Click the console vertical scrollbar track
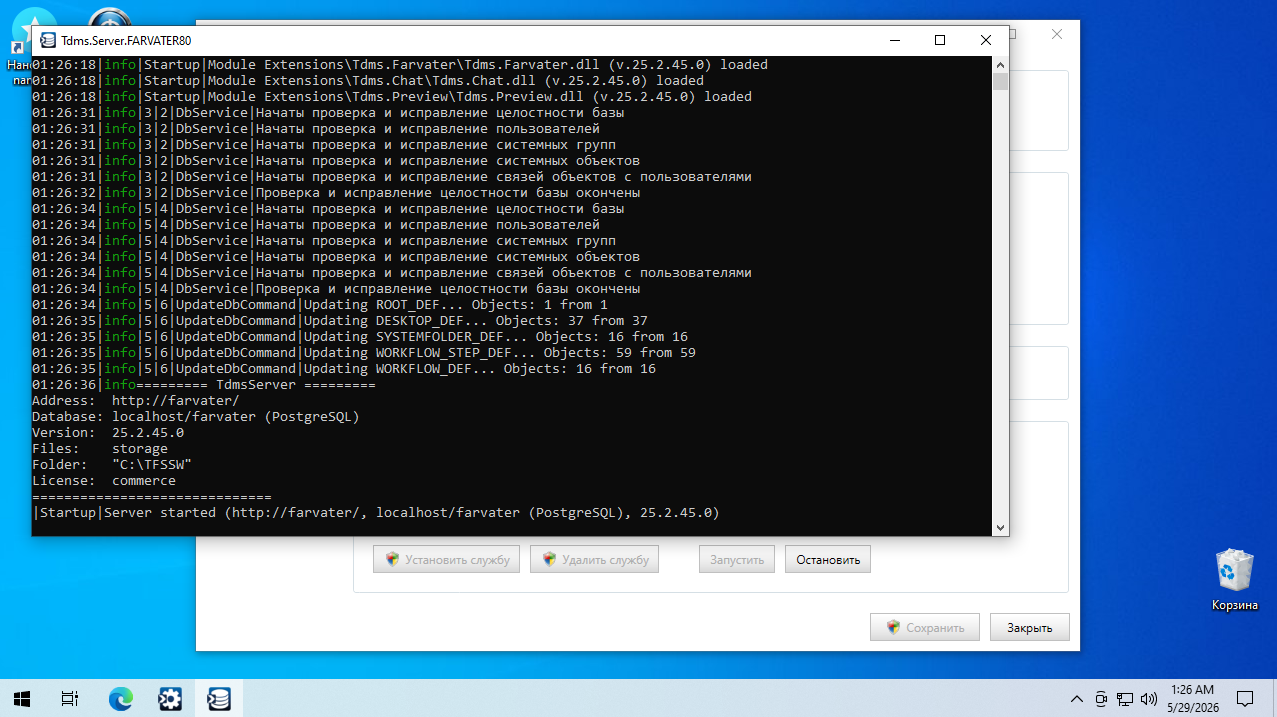The width and height of the screenshot is (1277, 717). (1001, 300)
